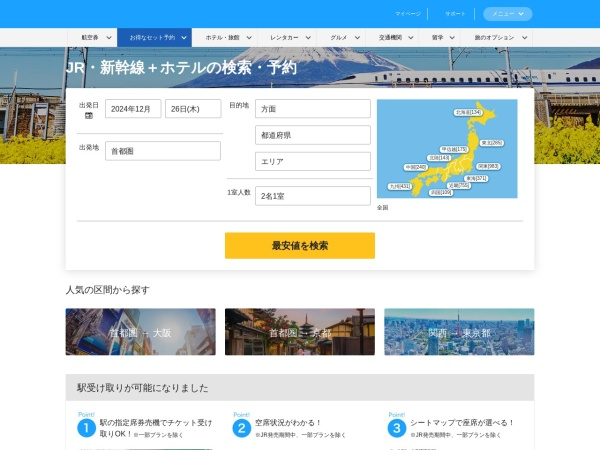The image size is (600, 450).
Task: Select 四国[109] on the Japan map
Action: tap(441, 192)
